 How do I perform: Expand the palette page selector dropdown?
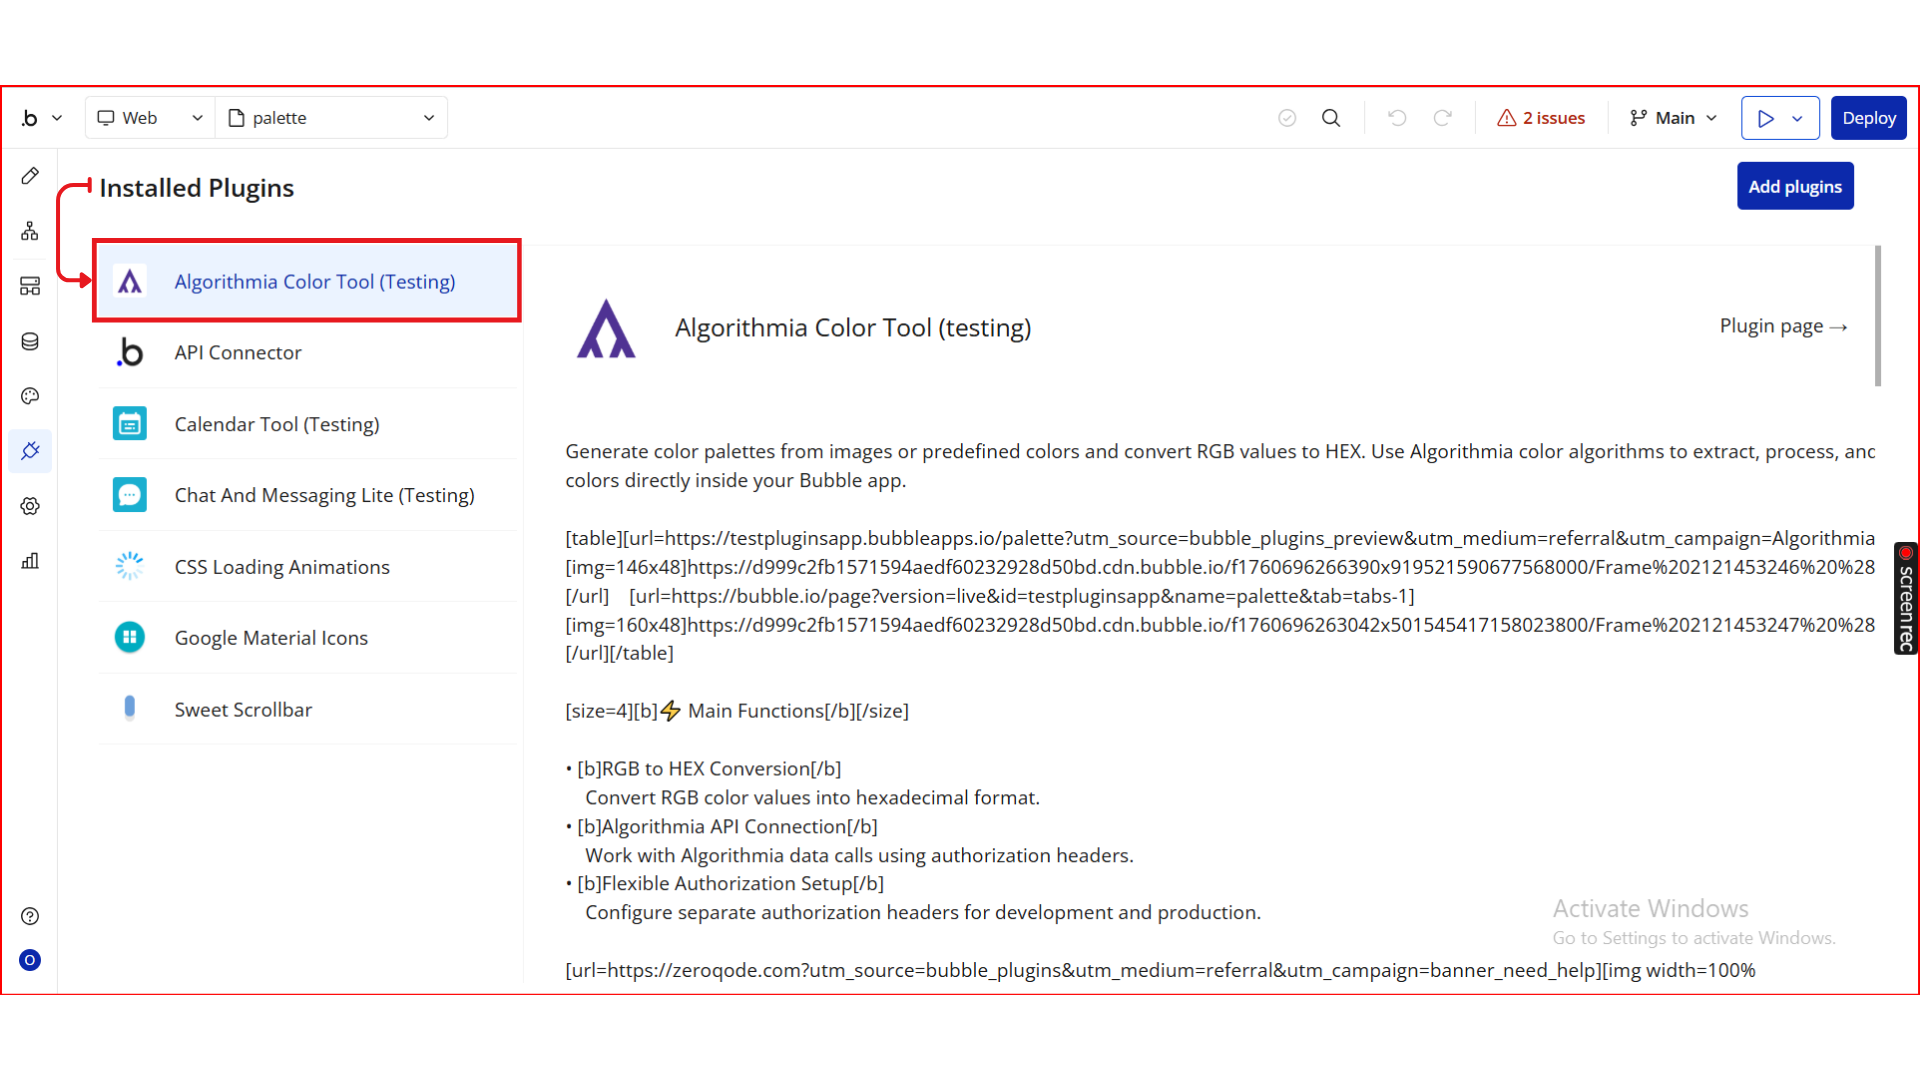tap(332, 118)
